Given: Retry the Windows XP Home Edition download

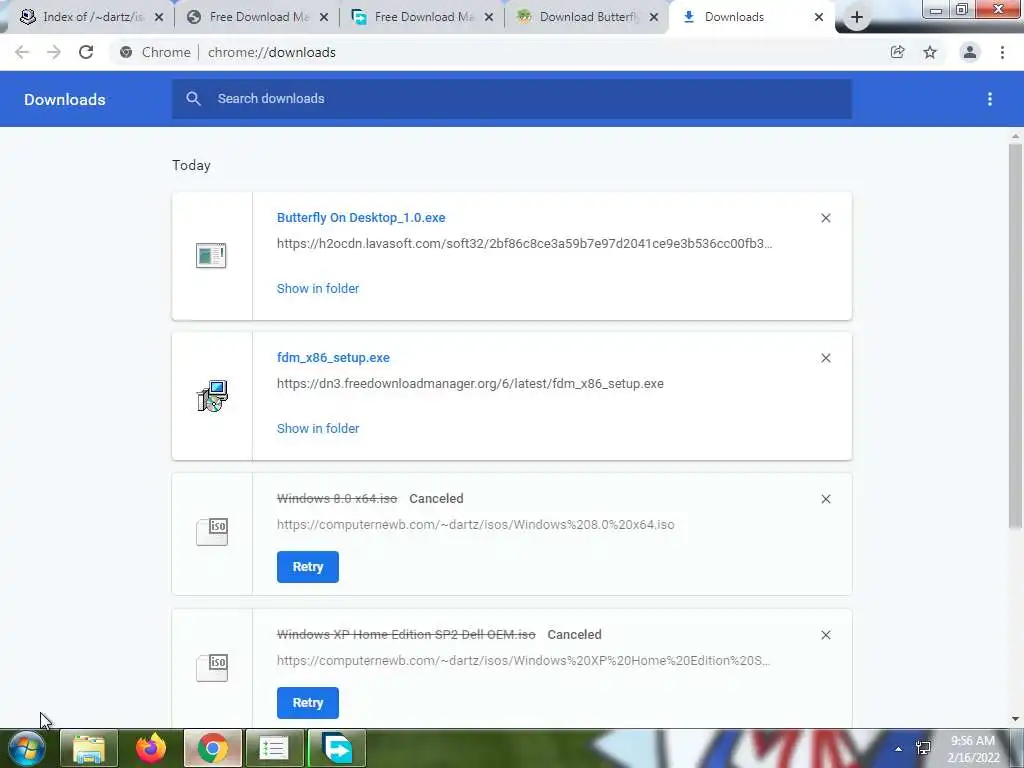Looking at the screenshot, I should [308, 703].
